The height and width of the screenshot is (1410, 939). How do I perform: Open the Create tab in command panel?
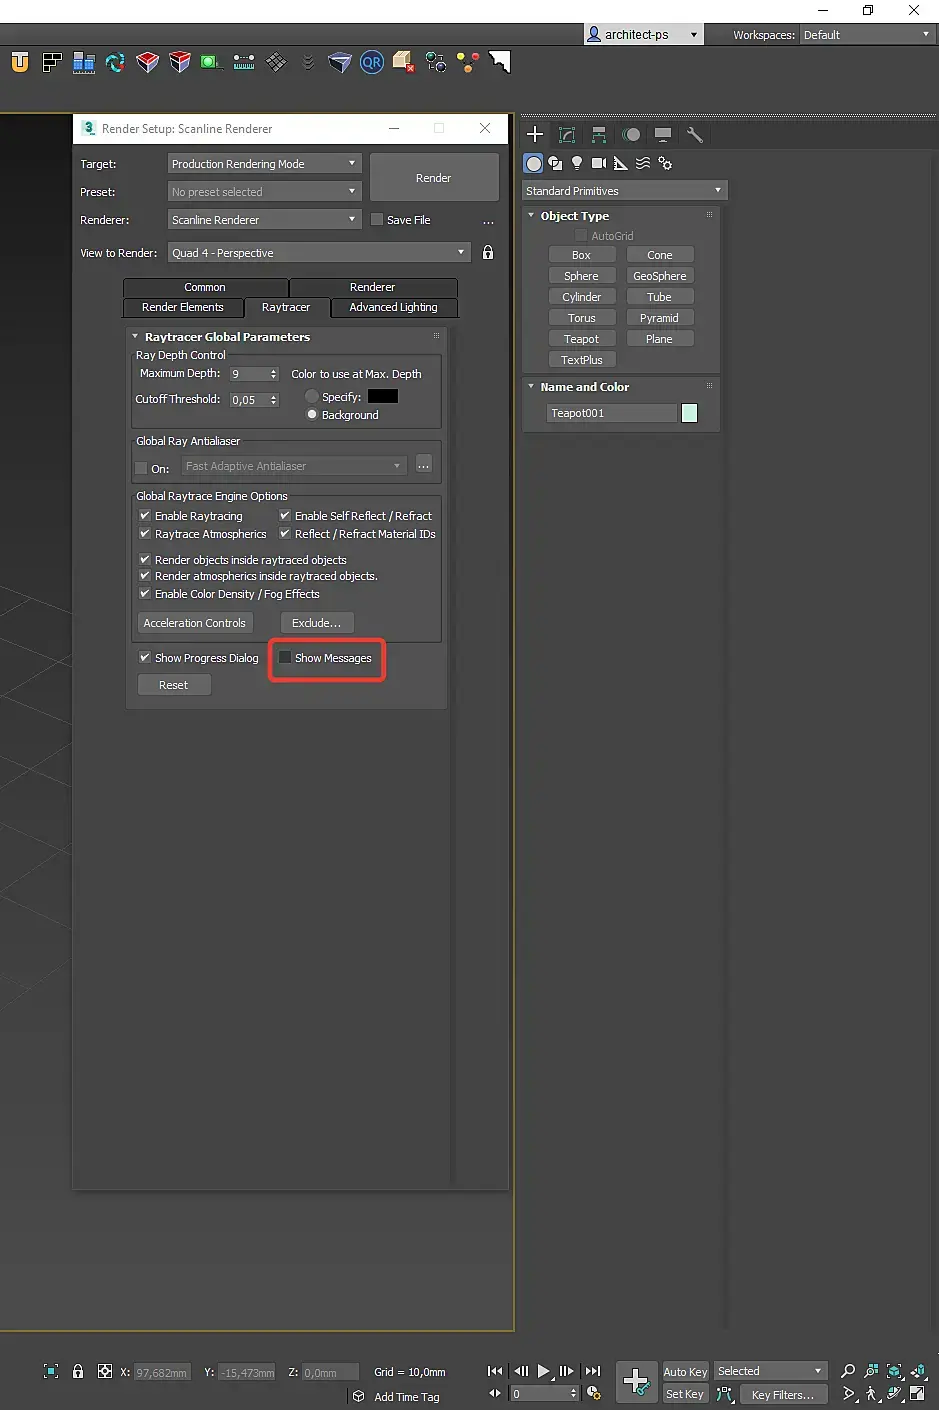point(535,134)
